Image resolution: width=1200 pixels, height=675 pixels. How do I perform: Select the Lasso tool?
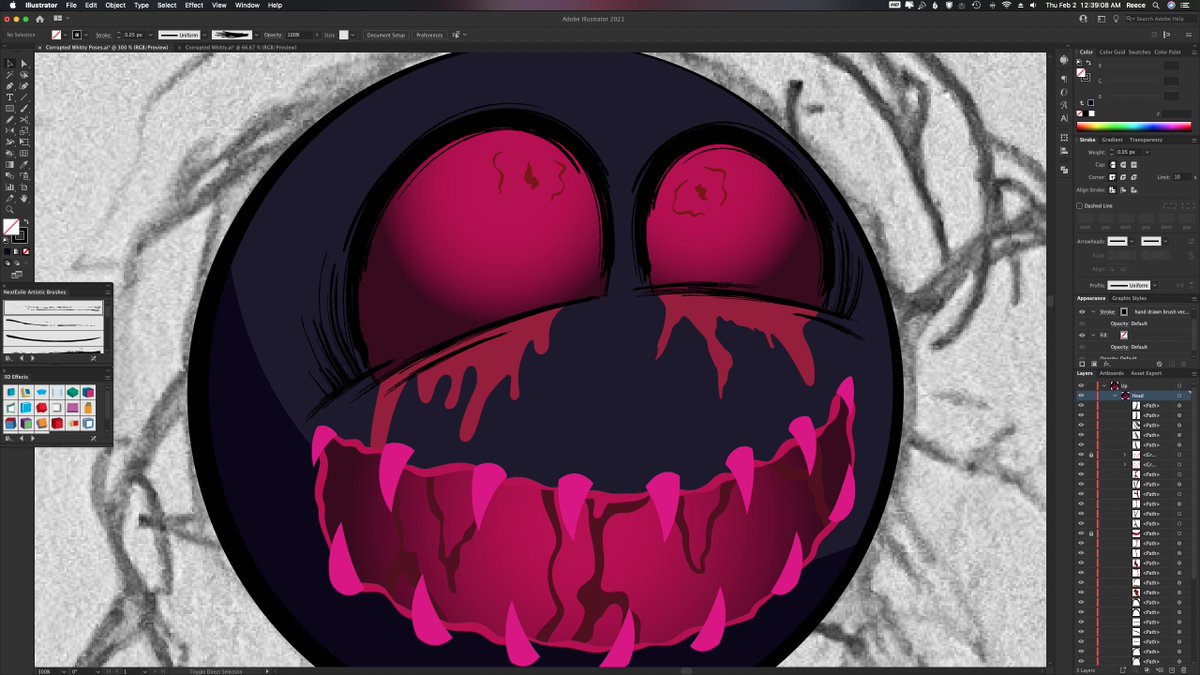click(24, 75)
